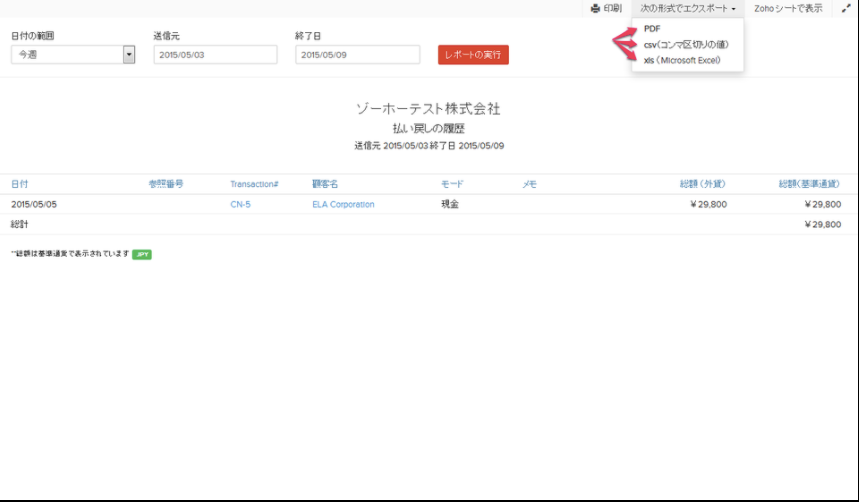Sort by the 顧客名 column header
The image size is (859, 502).
click(x=325, y=184)
